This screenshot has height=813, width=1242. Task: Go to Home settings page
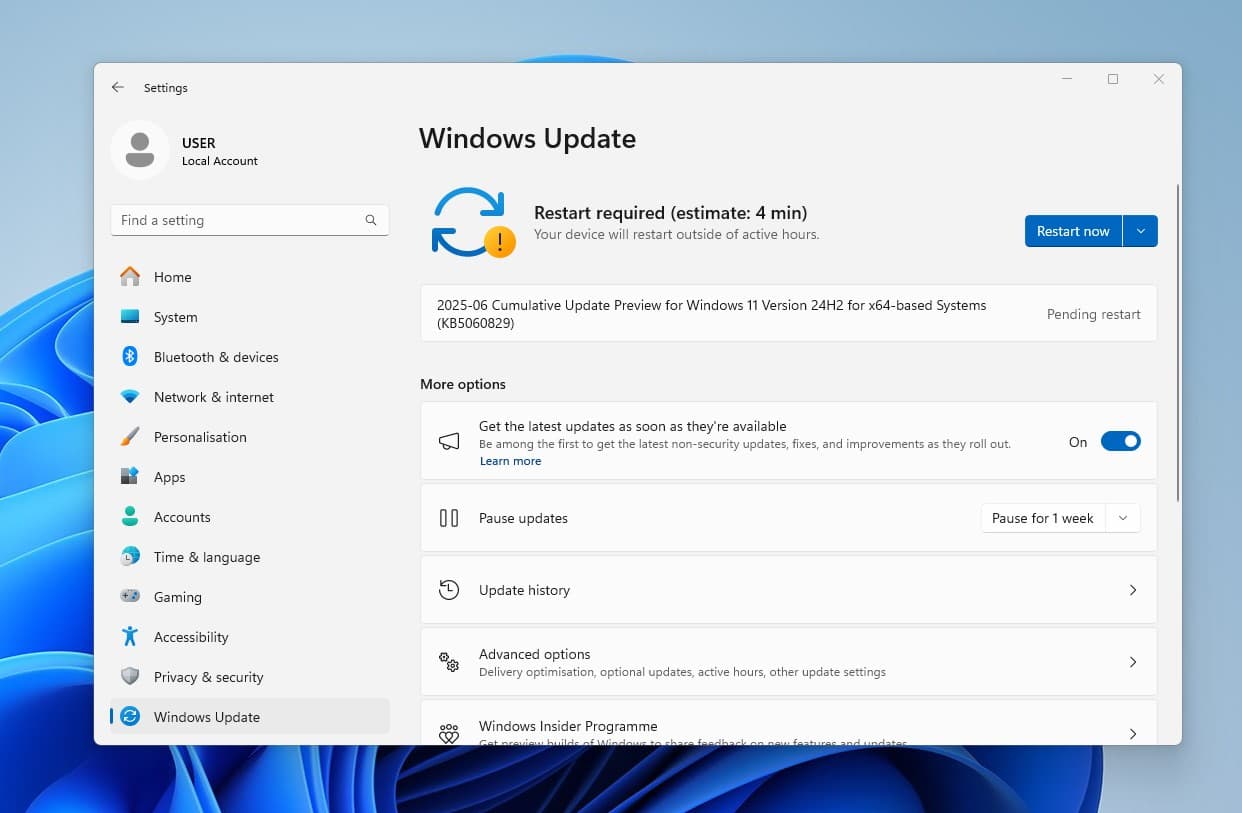(x=249, y=277)
